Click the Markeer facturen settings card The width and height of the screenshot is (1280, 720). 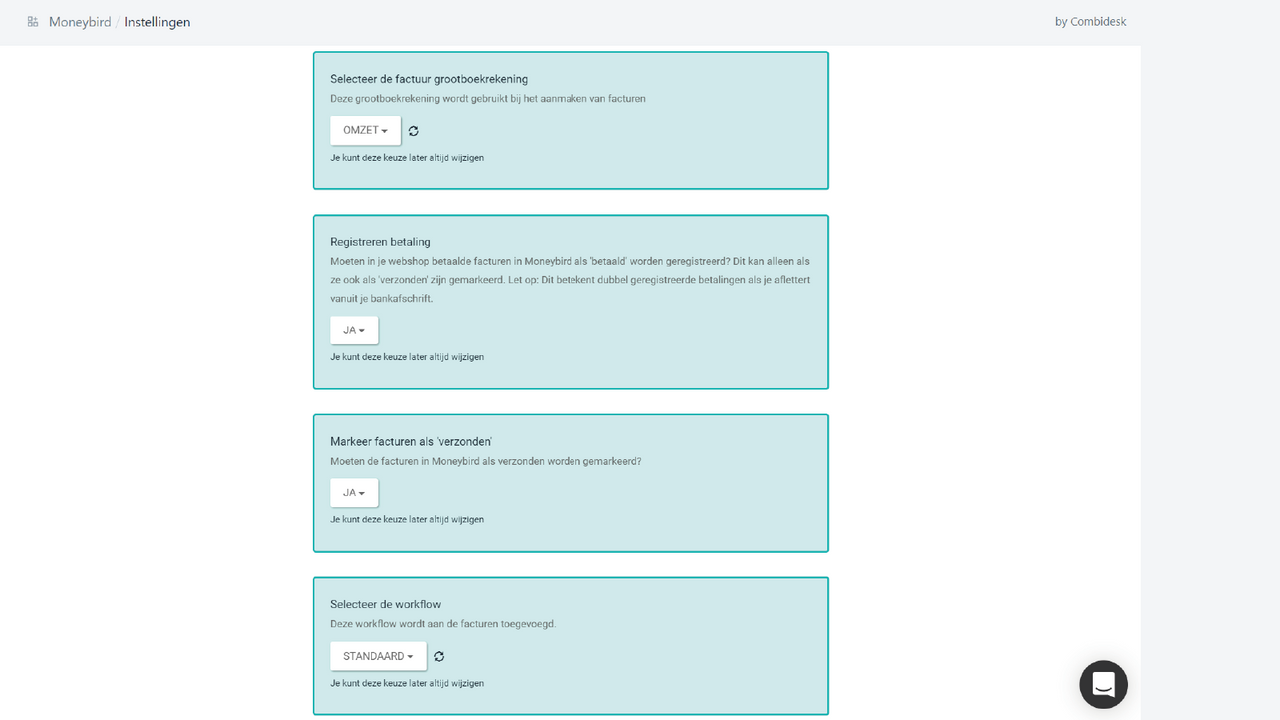click(x=571, y=483)
